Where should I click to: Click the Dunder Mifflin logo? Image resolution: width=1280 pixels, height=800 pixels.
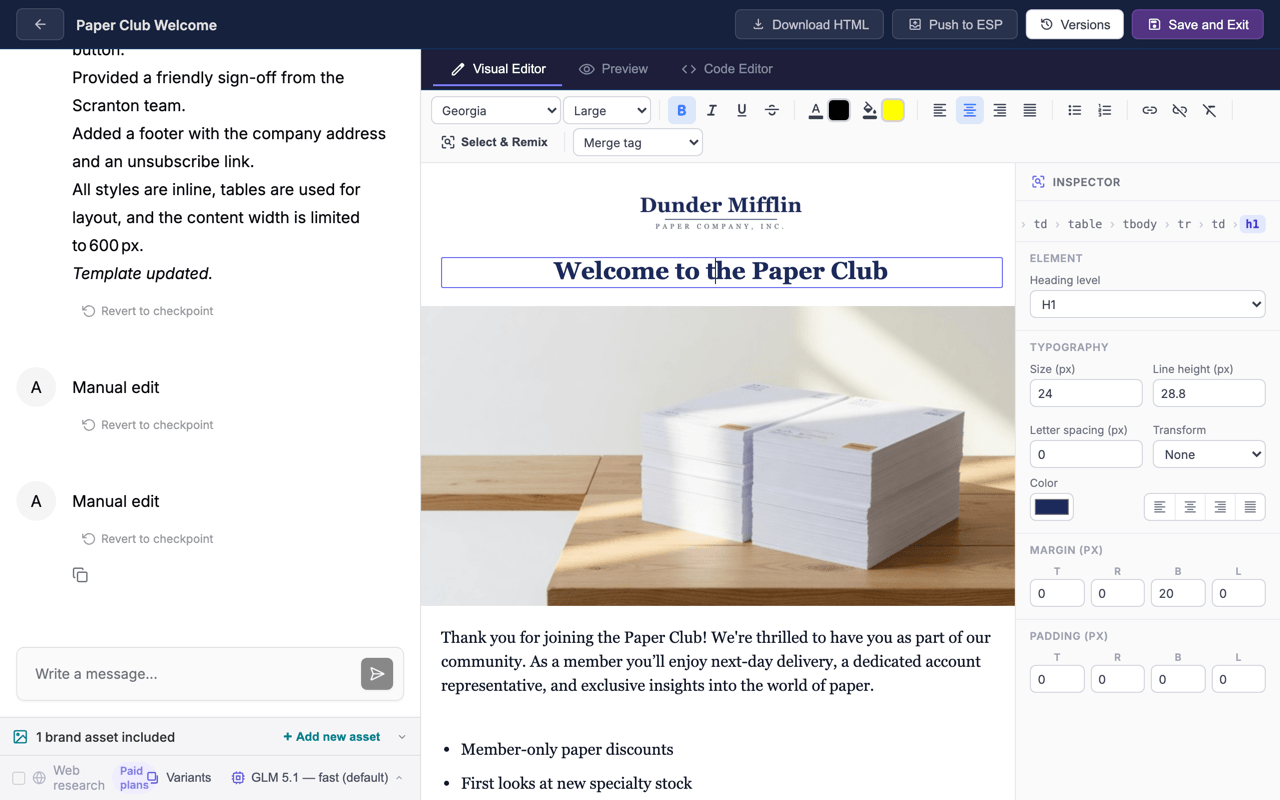click(x=720, y=212)
